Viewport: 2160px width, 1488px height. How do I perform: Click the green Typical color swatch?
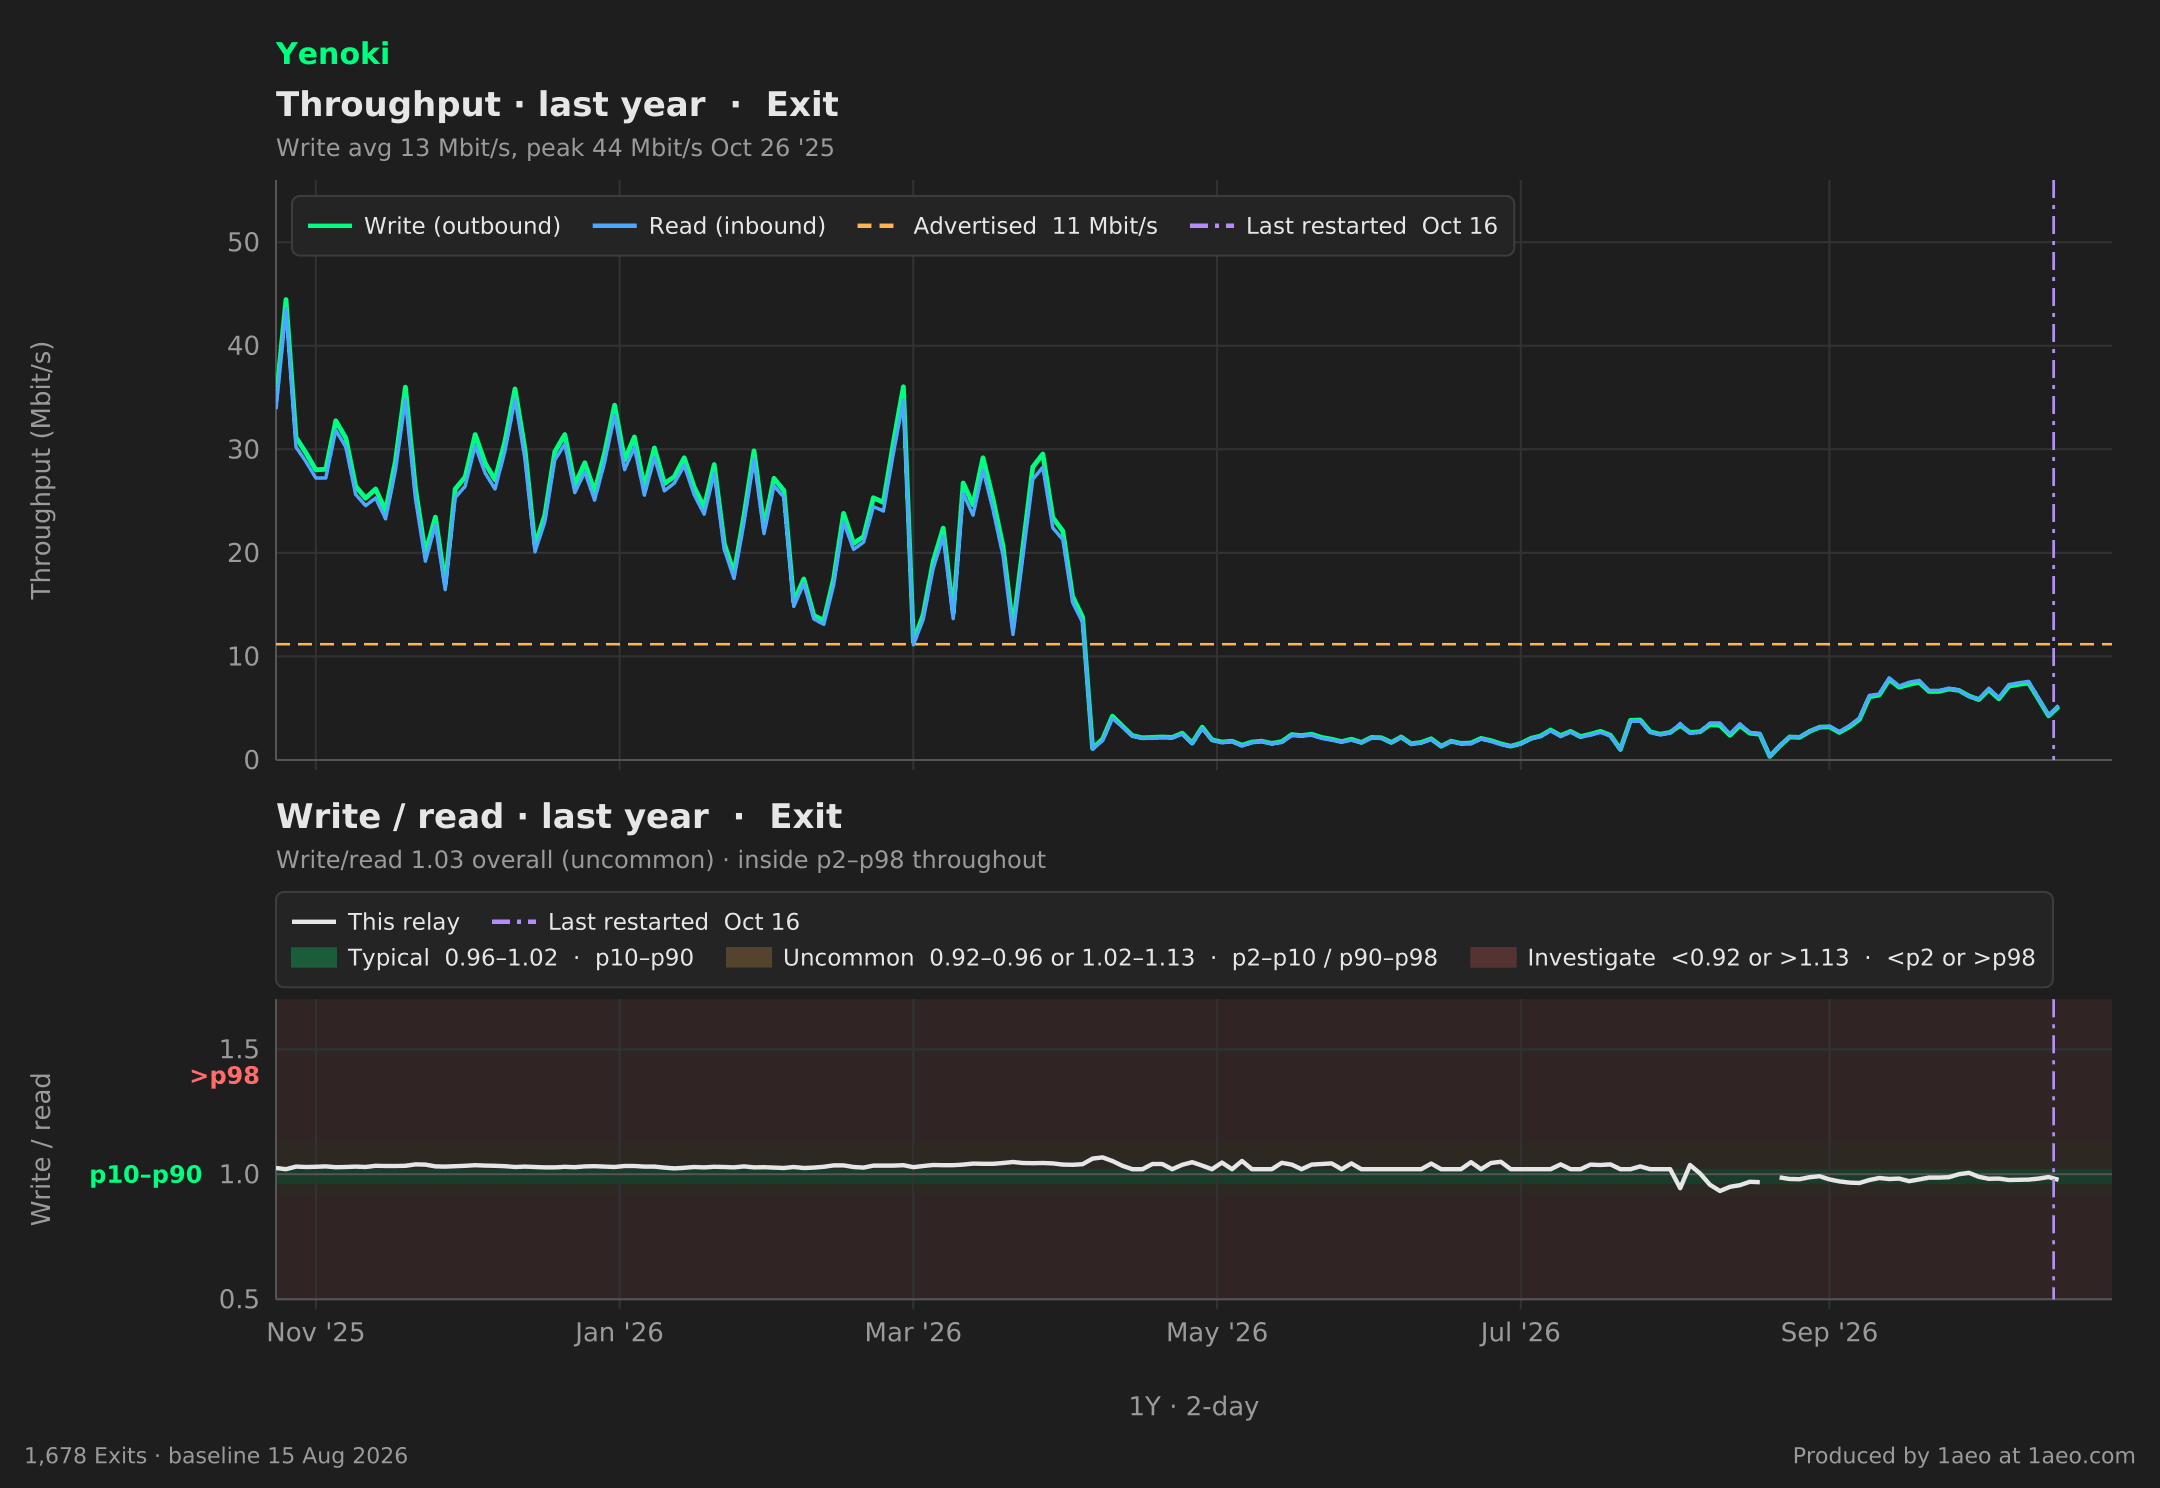click(313, 958)
